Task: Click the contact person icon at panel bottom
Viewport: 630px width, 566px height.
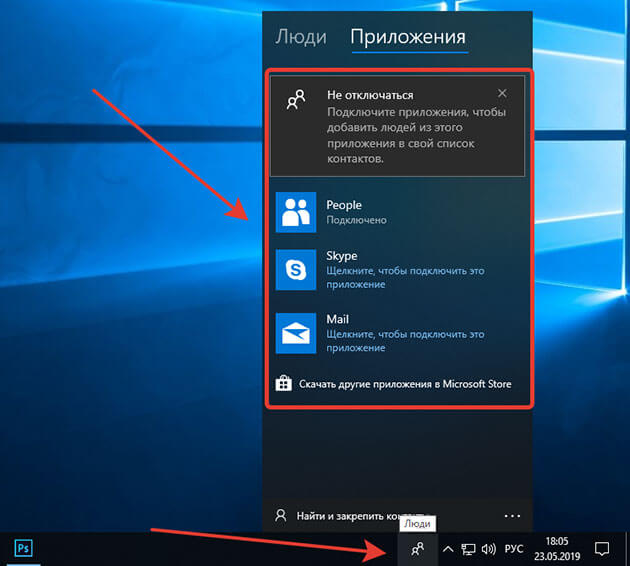Action: tap(281, 515)
